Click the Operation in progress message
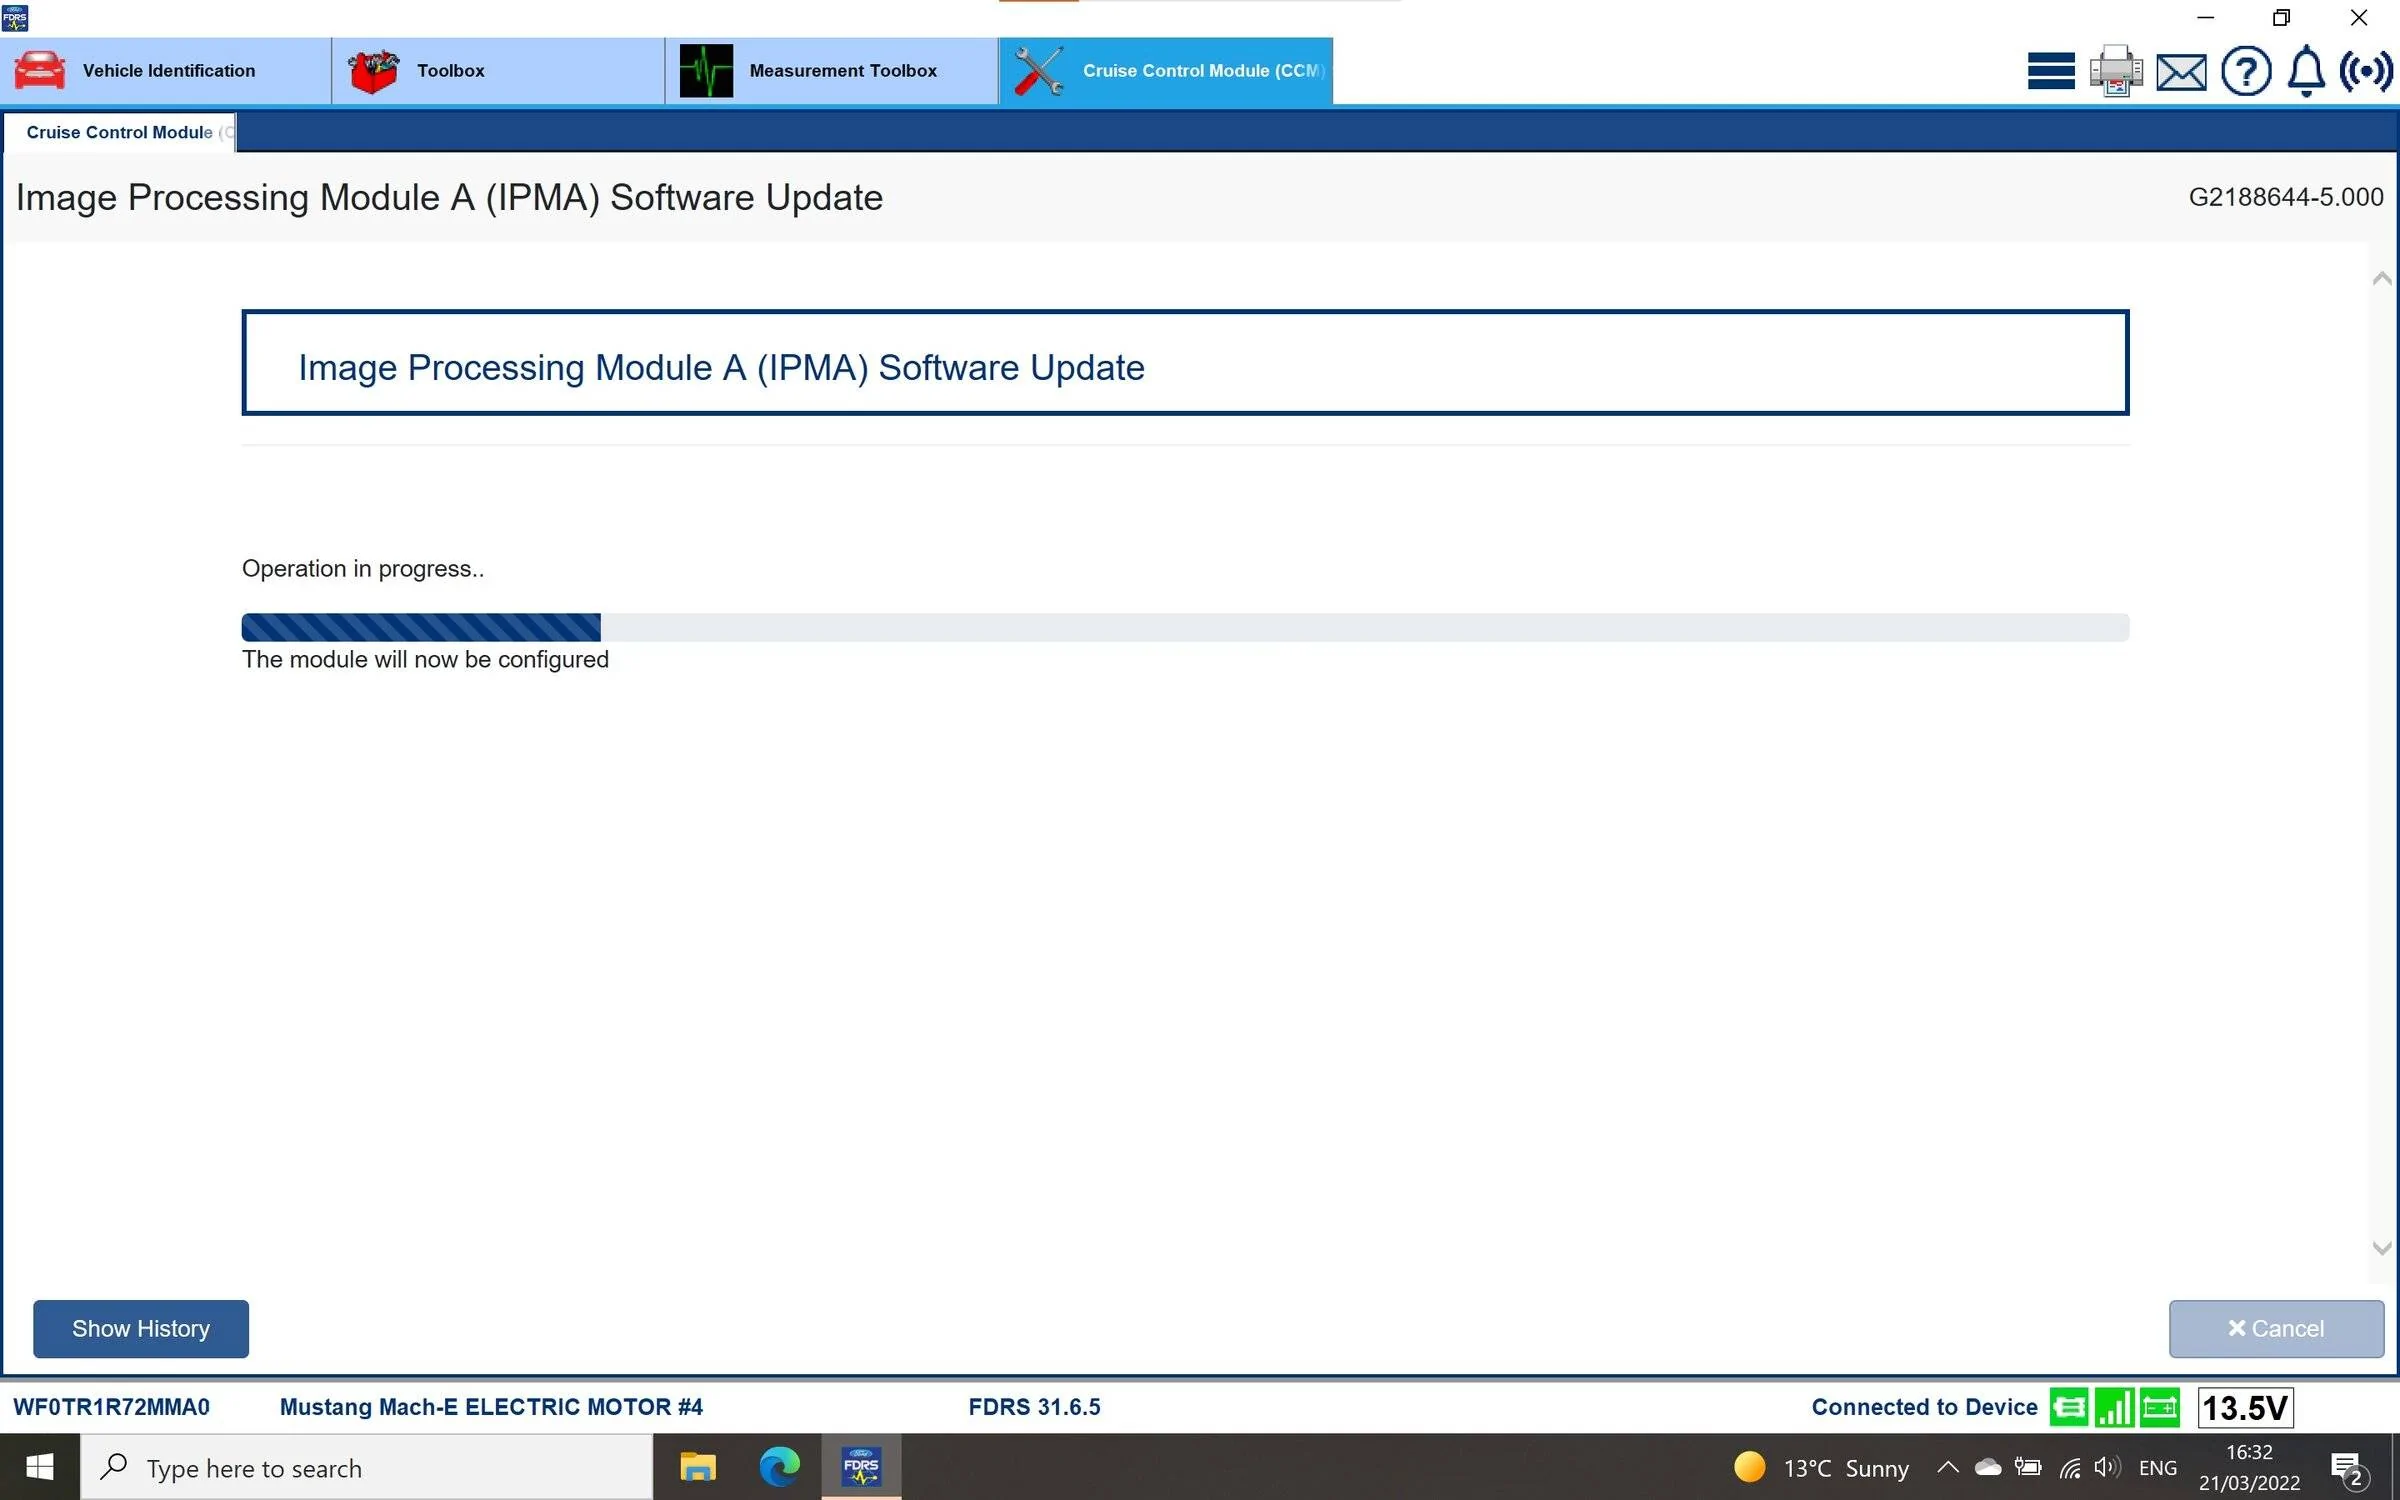The height and width of the screenshot is (1500, 2400). point(363,569)
